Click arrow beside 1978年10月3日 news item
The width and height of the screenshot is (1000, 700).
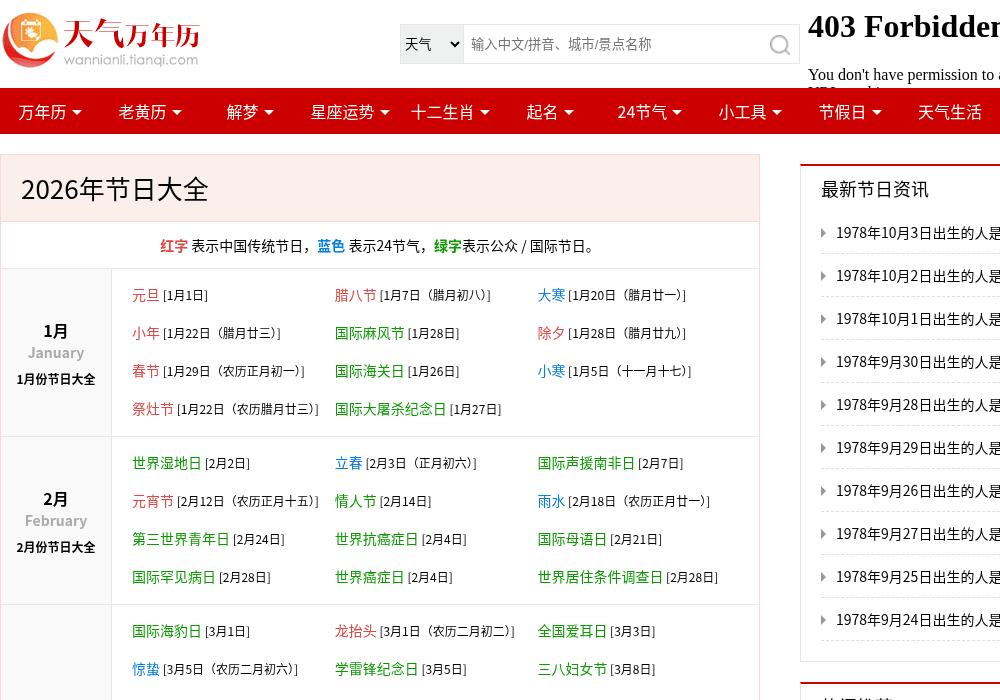pos(823,233)
